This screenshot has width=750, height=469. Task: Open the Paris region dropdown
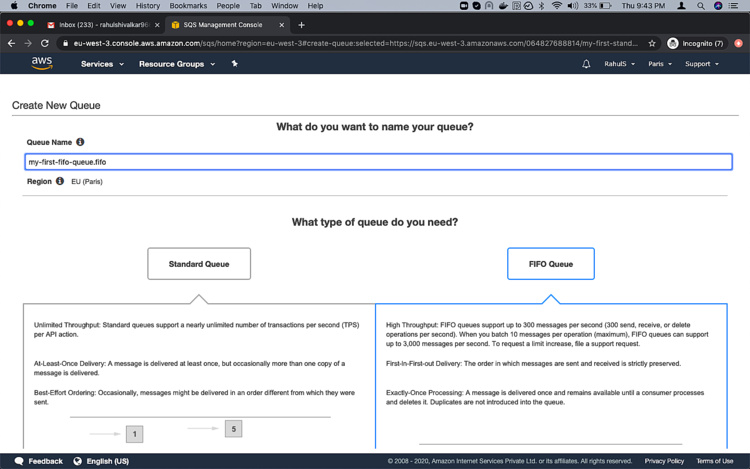click(x=660, y=64)
